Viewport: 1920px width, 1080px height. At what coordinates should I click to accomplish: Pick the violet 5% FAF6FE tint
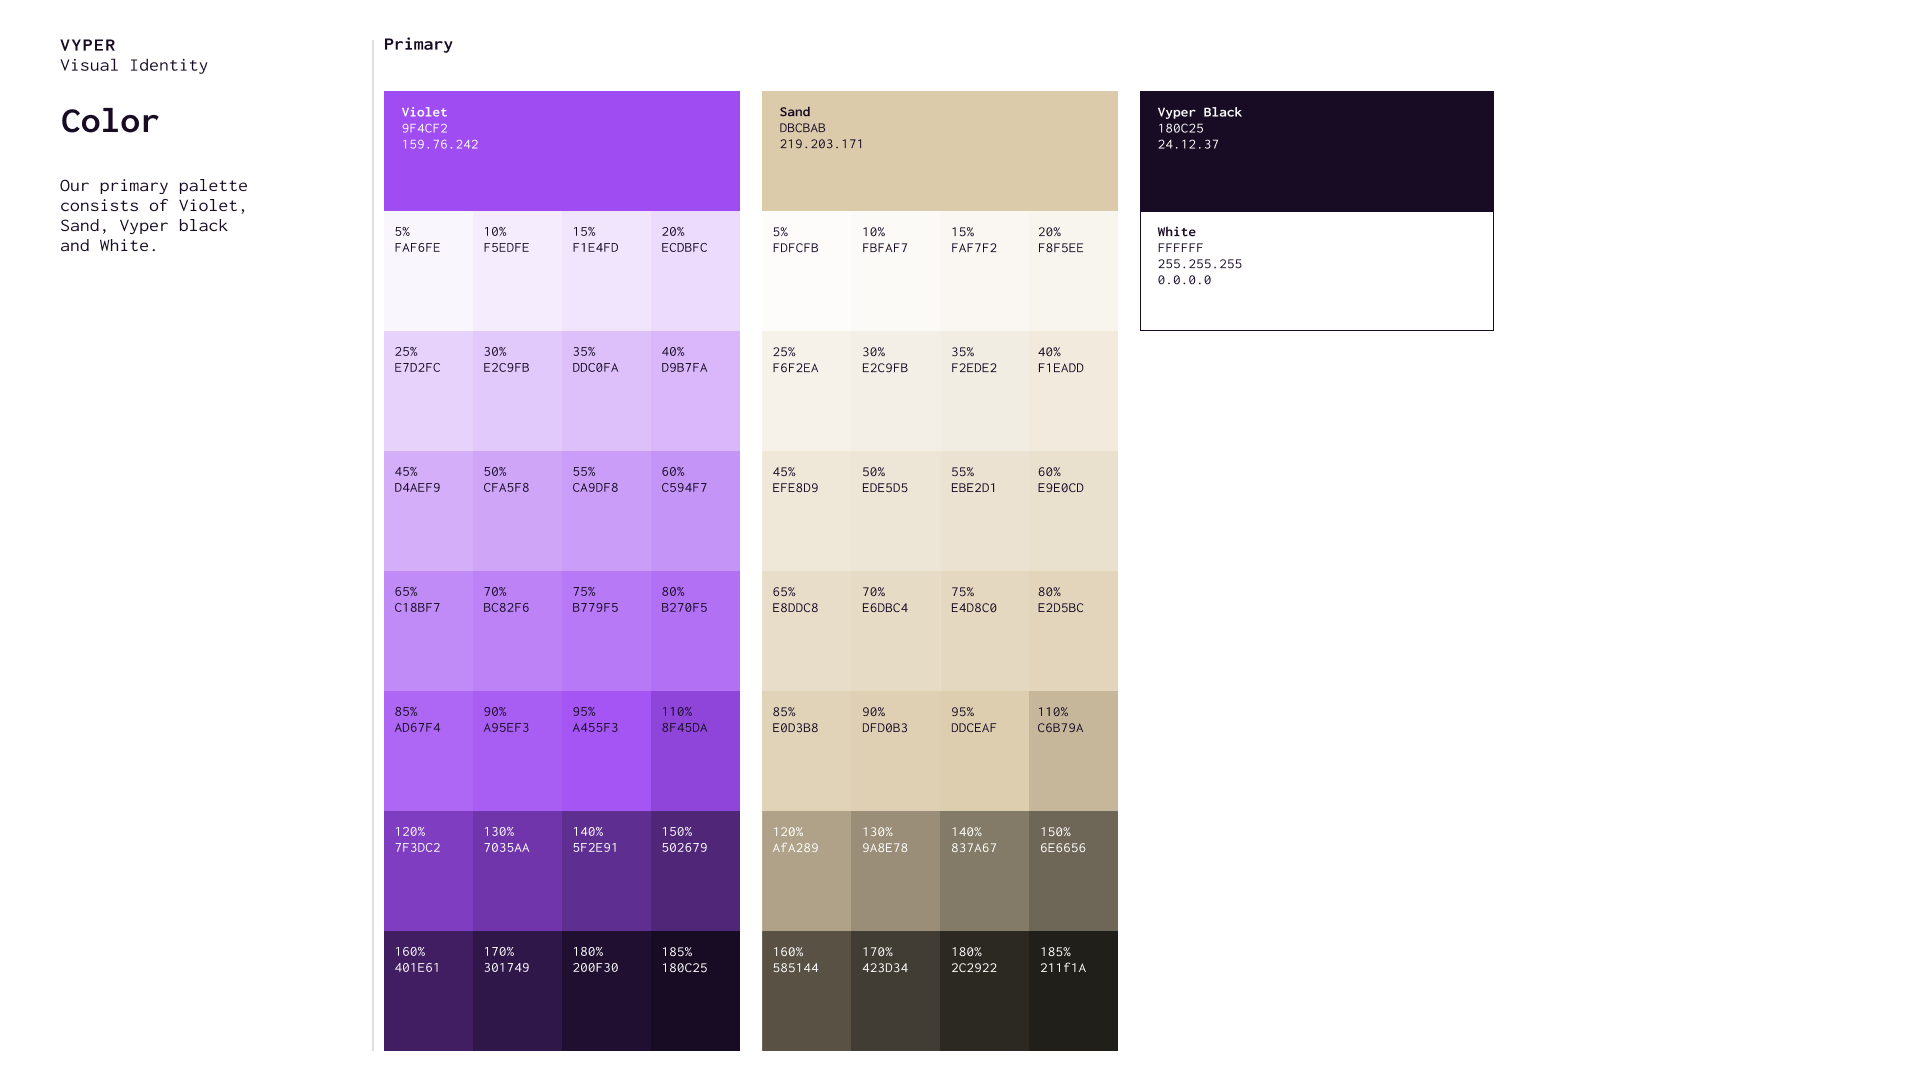(x=428, y=271)
